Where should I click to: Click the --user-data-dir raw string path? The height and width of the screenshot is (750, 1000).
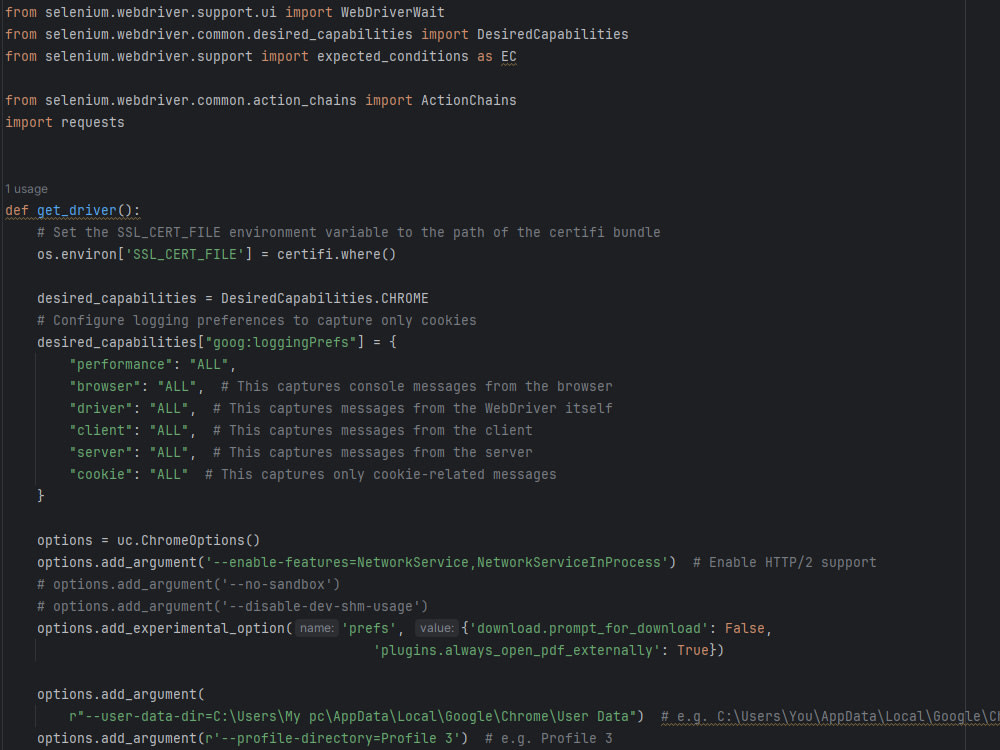pyautogui.click(x=353, y=717)
